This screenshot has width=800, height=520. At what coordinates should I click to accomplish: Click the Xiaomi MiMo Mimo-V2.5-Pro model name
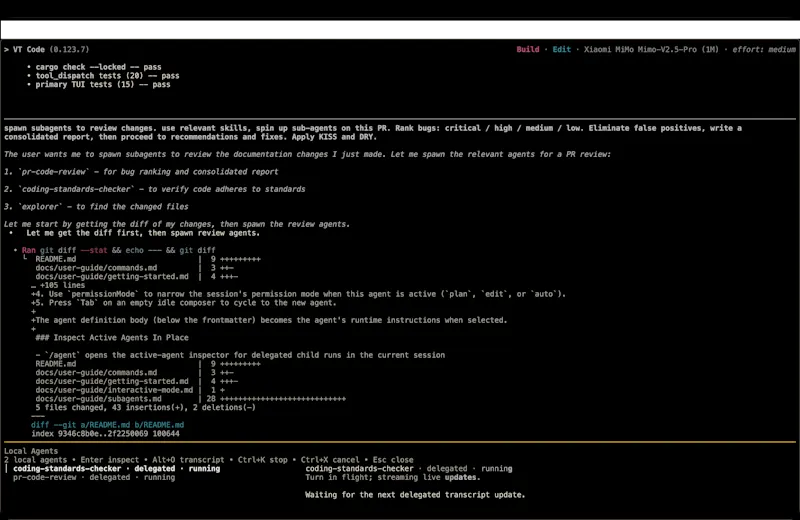tap(651, 49)
